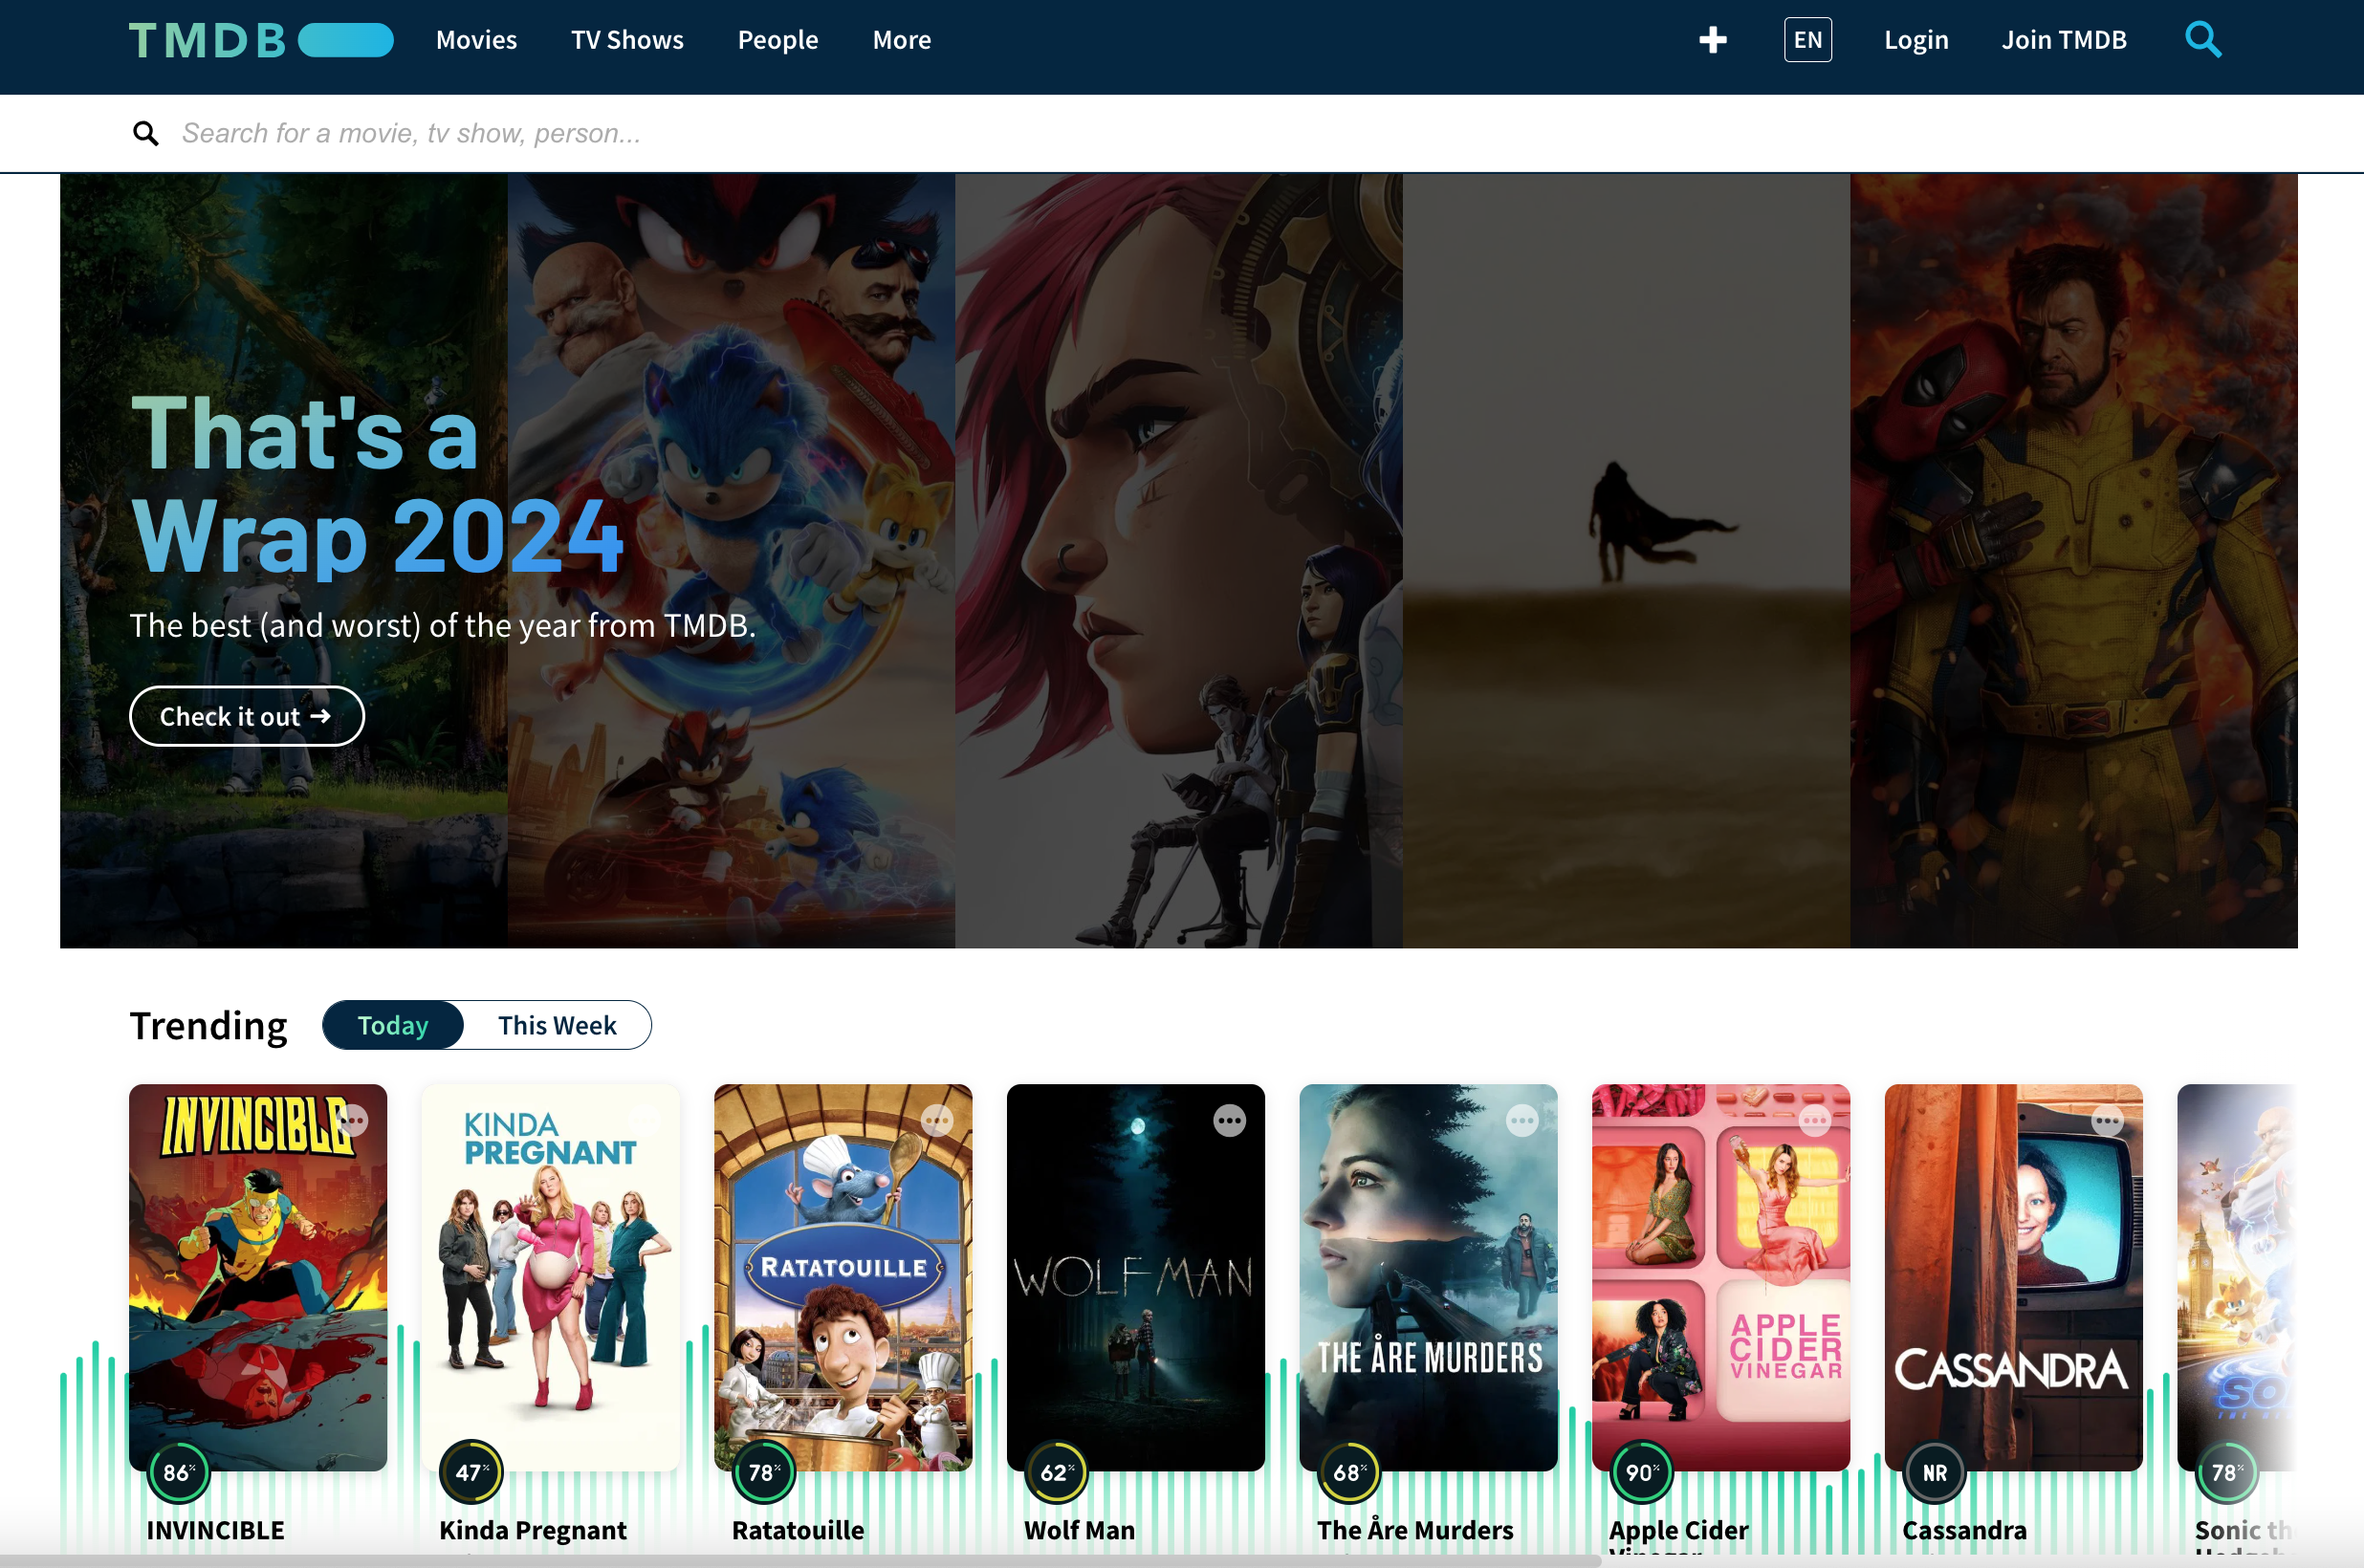Open the EN language selector
This screenshot has height=1568, width=2364.
coord(1807,40)
